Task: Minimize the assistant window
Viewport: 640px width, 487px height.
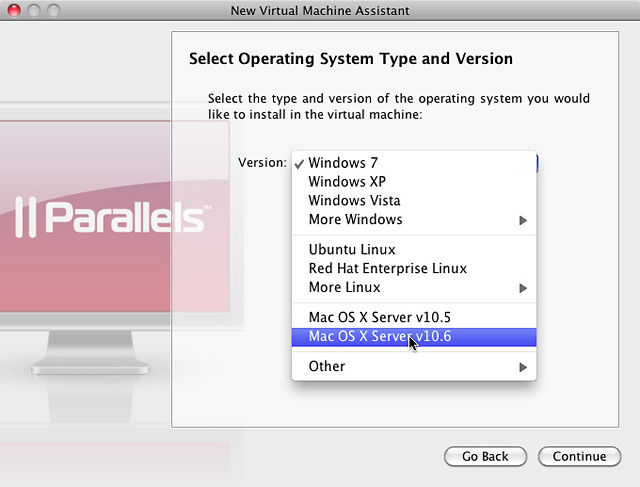Action: pyautogui.click(x=34, y=10)
